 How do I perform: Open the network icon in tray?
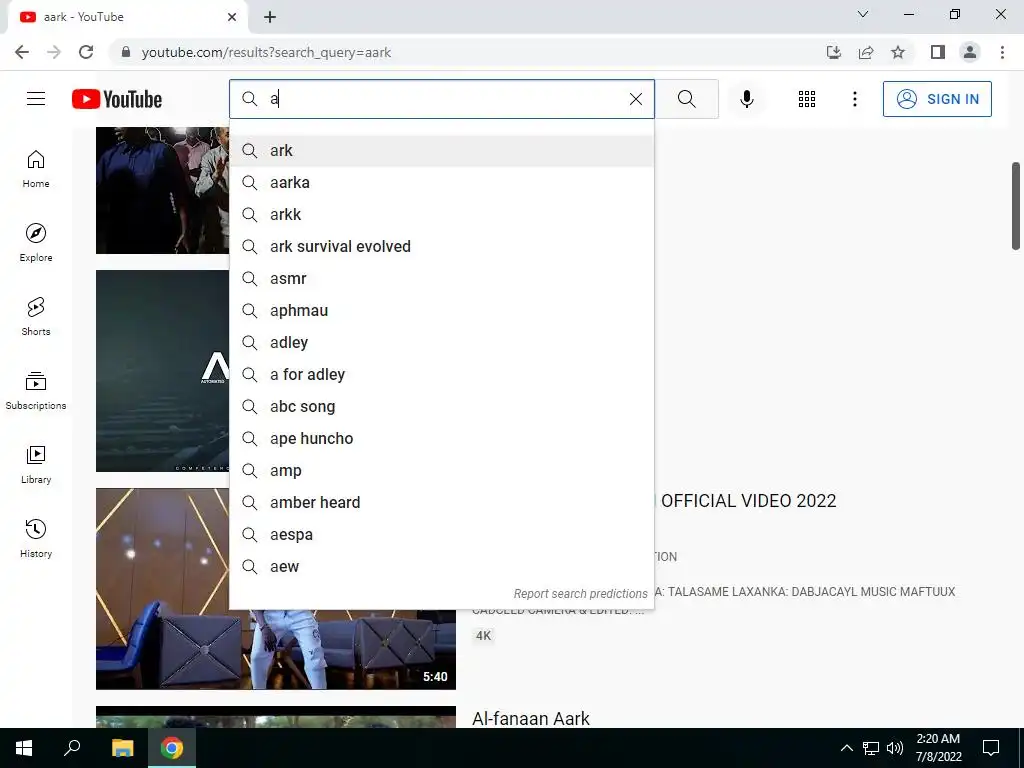click(871, 748)
